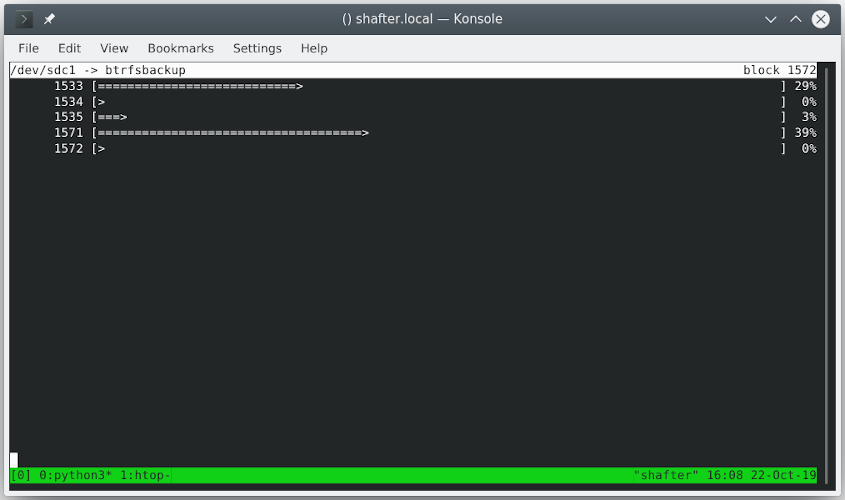The image size is (845, 500).
Task: Select tmux window 1:htop-
Action: [x=145, y=475]
